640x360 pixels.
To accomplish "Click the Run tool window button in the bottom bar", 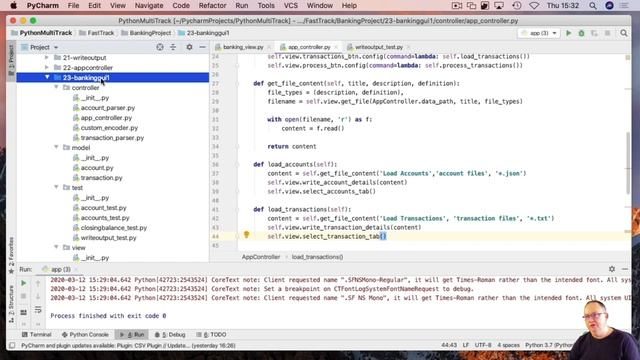I will (131, 334).
